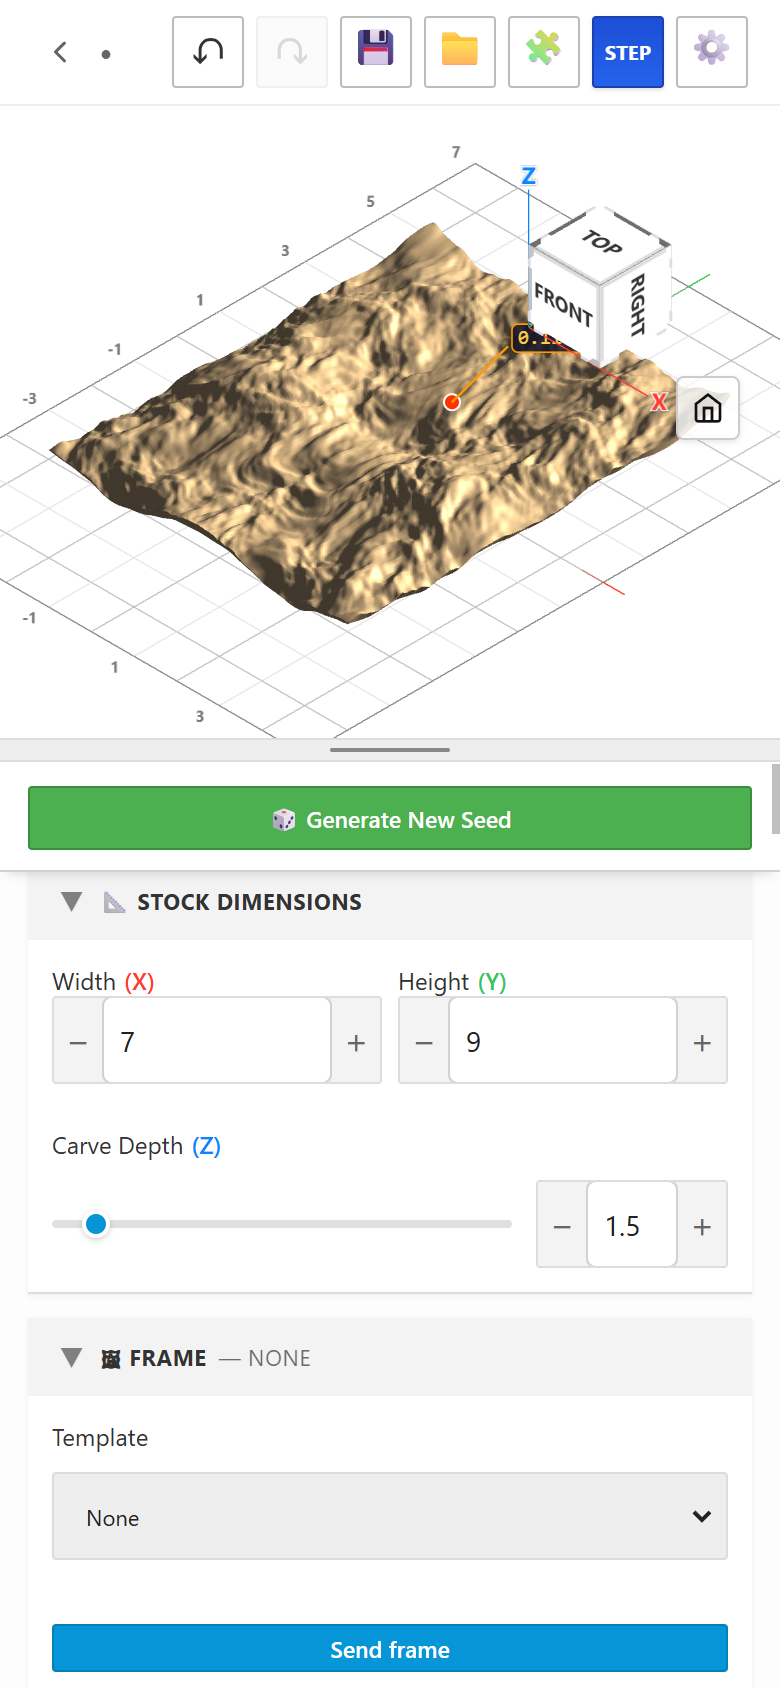Viewport: 780px width, 1688px height.
Task: Open the Template dropdown
Action: point(390,1516)
